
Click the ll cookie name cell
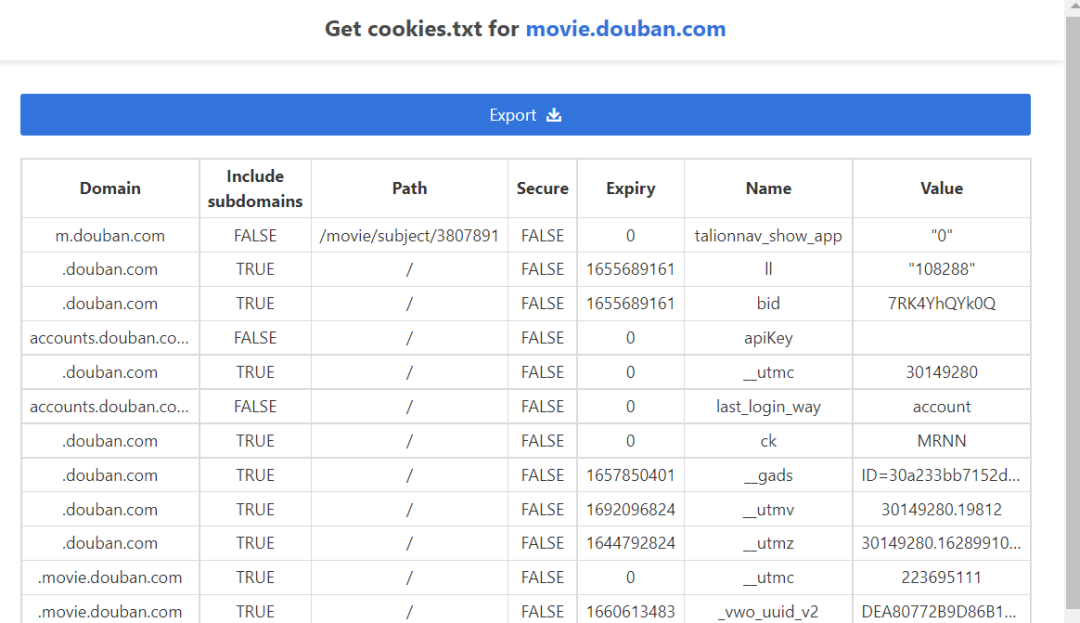click(769, 269)
